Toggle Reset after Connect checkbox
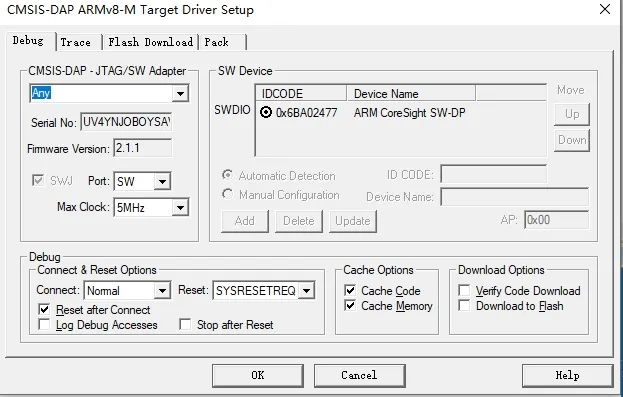The image size is (623, 397). pos(44,309)
